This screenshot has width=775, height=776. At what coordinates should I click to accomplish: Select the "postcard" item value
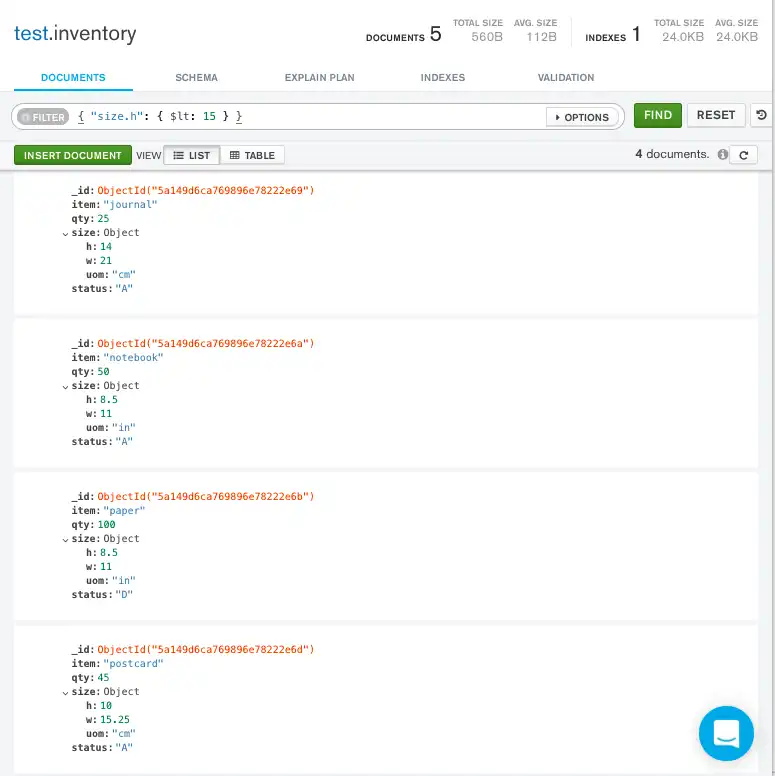point(133,663)
